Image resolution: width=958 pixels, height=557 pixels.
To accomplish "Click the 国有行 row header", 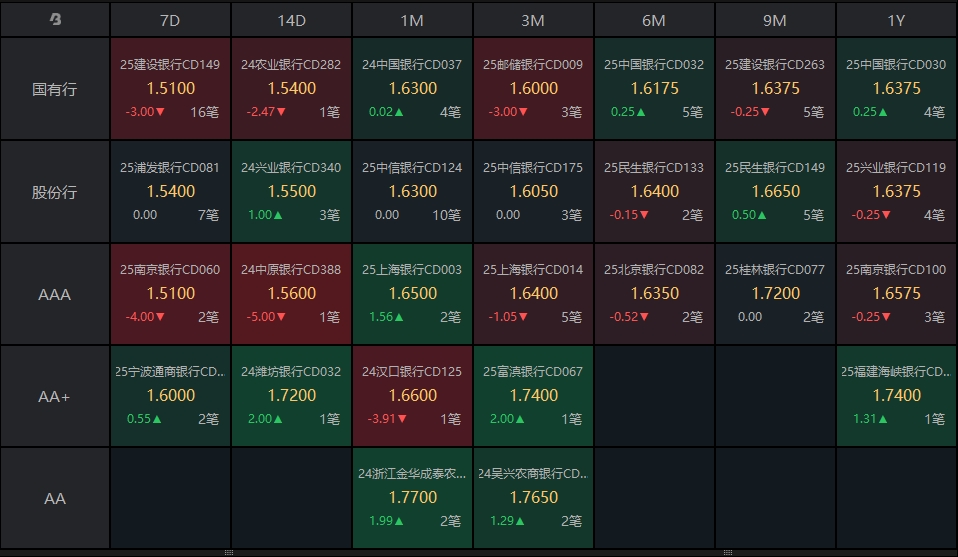I will pyautogui.click(x=55, y=89).
